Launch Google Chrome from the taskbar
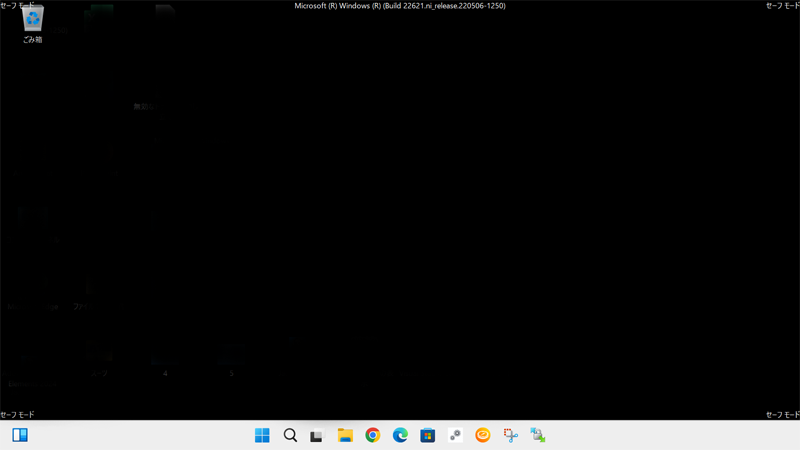Viewport: 800px width, 450px height. (372, 435)
